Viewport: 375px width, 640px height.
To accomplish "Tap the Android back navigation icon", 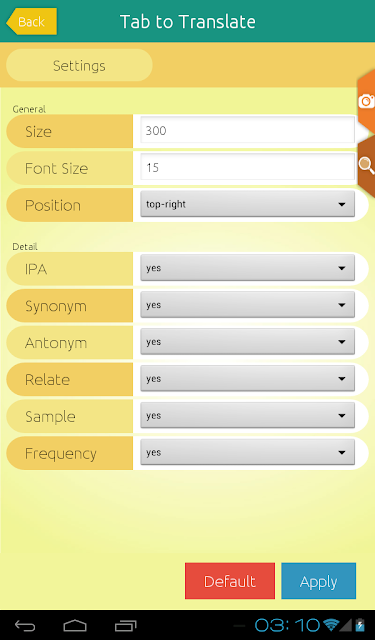I will (25, 625).
